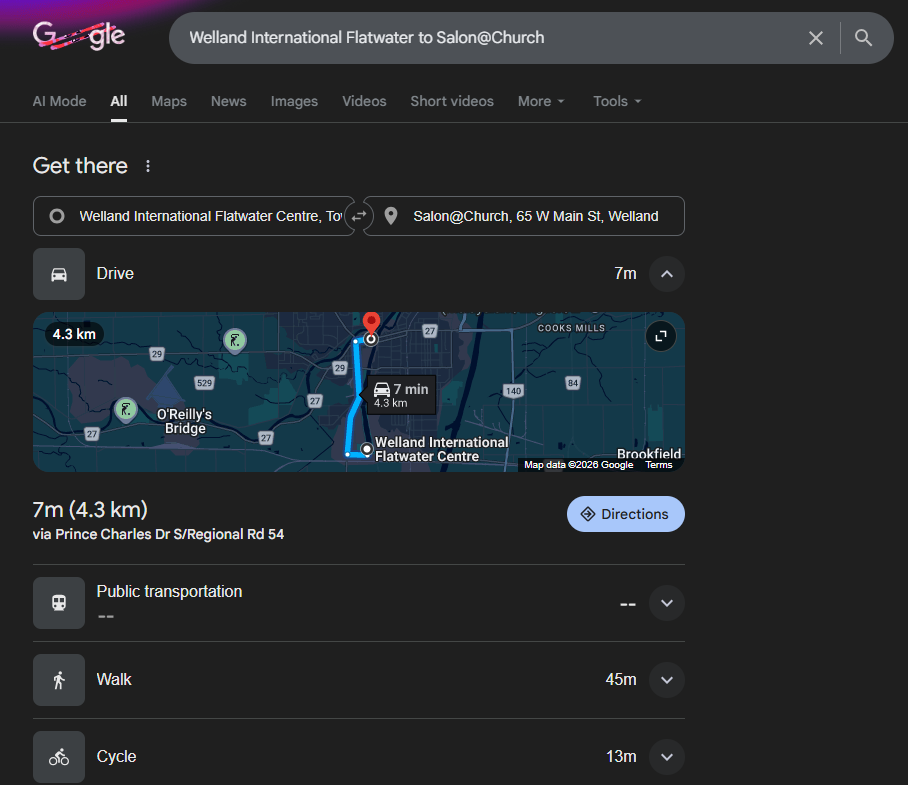Screen dimensions: 908x785
Task: Click the Walk pedestrian icon
Action: (x=59, y=680)
